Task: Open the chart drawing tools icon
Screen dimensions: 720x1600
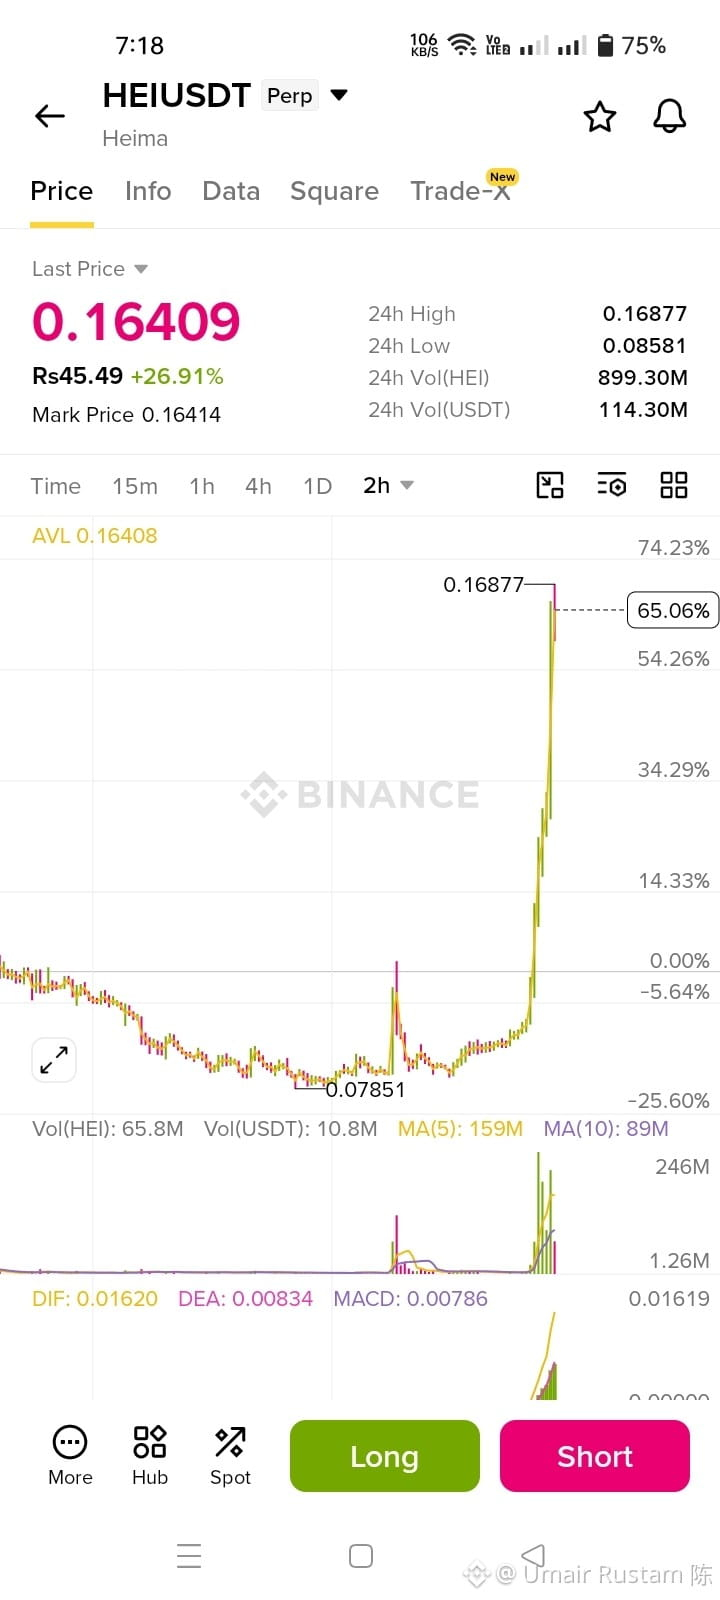Action: (550, 485)
